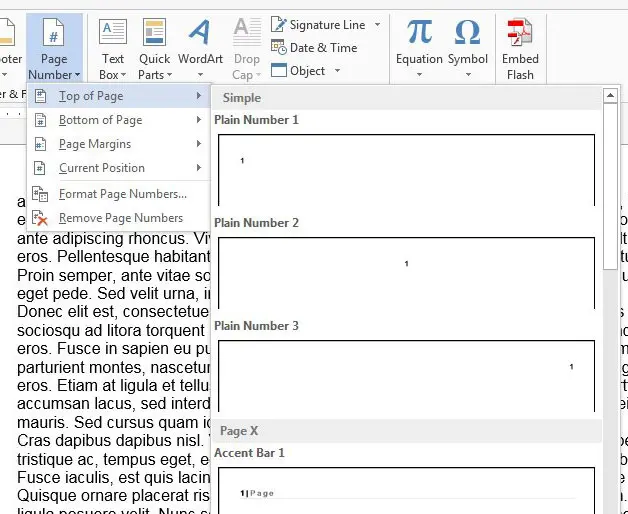The width and height of the screenshot is (628, 514).
Task: Select Plain Number 3 preview
Action: 405,376
